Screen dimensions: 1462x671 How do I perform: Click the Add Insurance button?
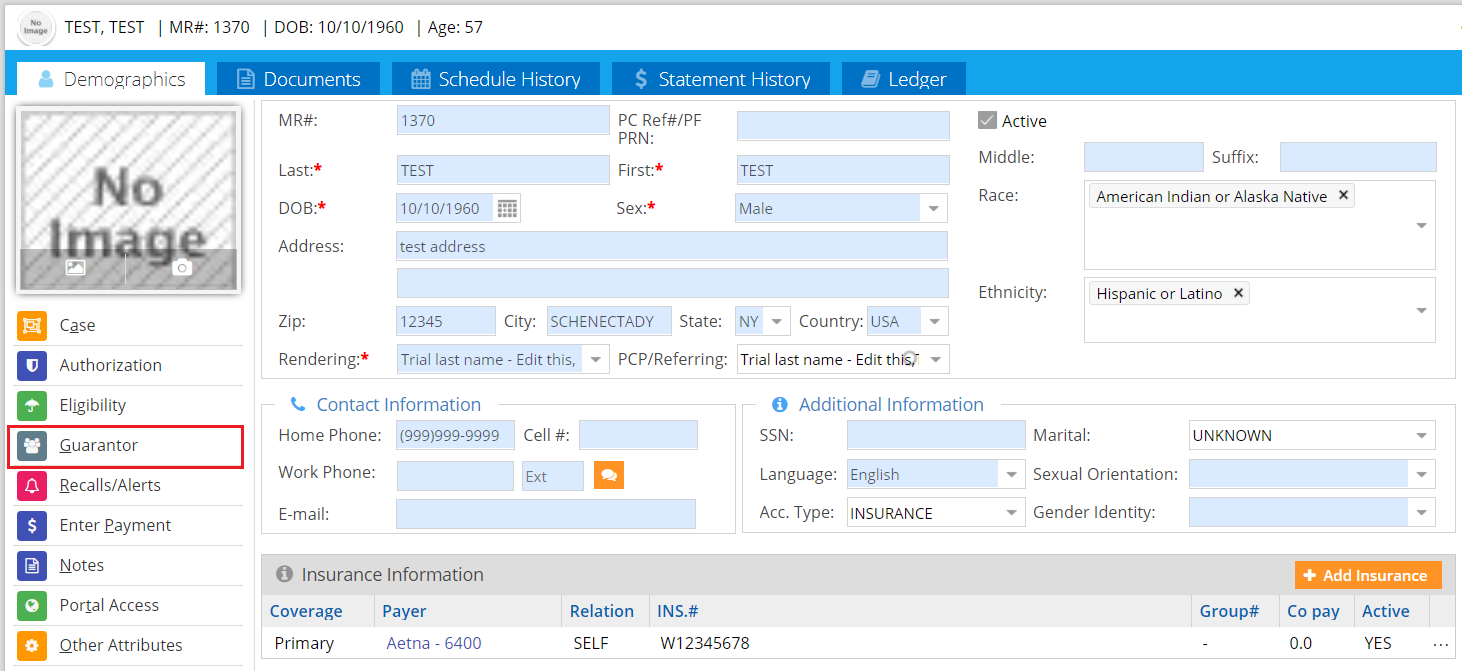(1367, 575)
